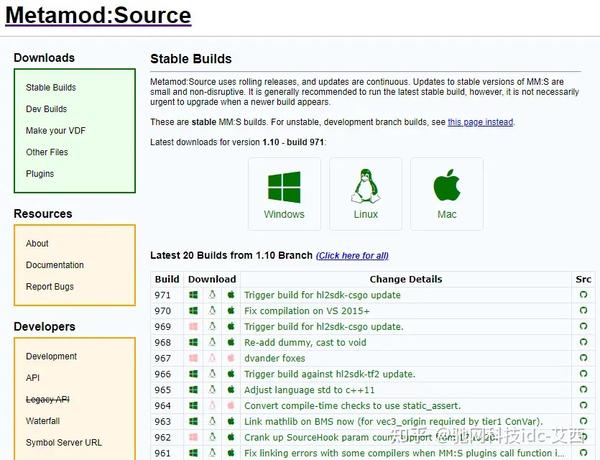Open source commit icon for build 965
This screenshot has height=460, width=600.
click(583, 390)
